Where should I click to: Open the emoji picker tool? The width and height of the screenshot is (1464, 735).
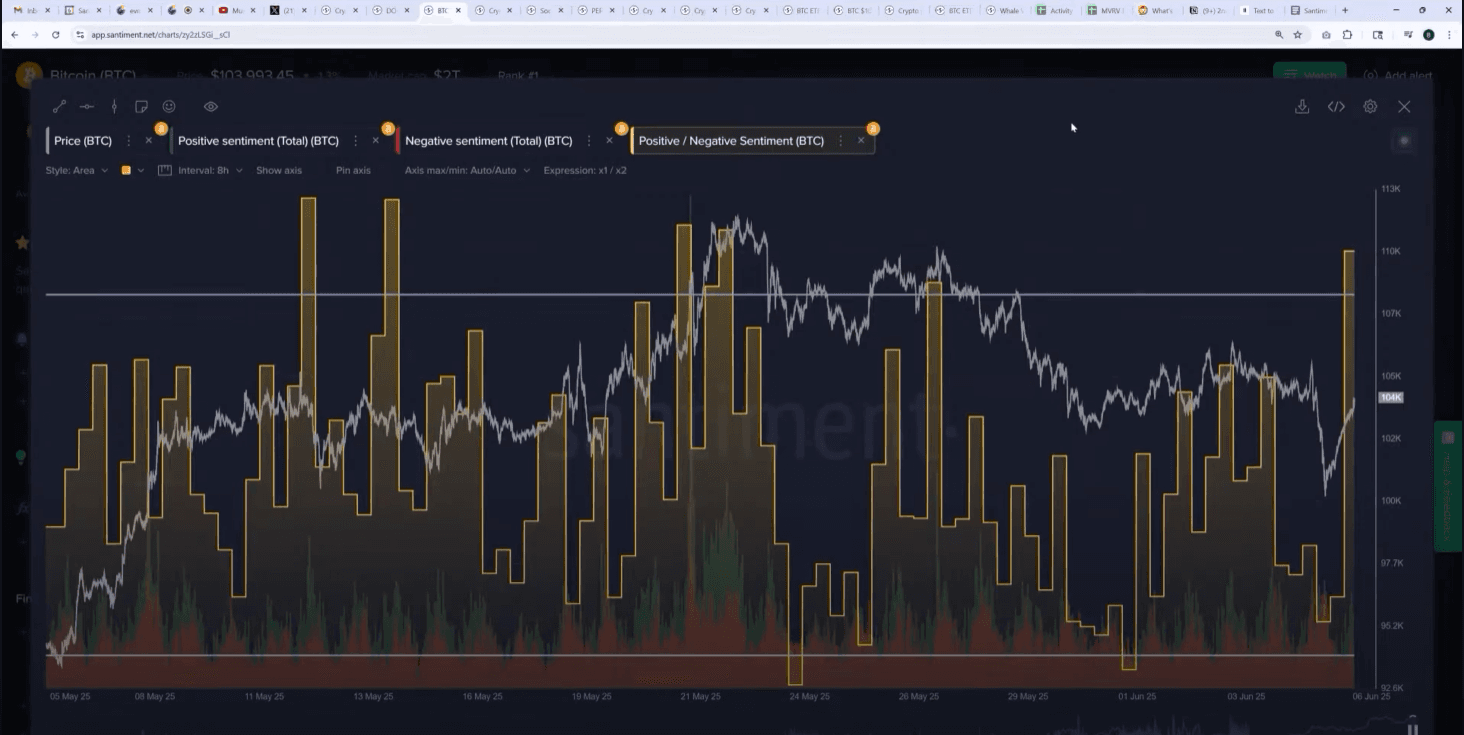pos(169,107)
